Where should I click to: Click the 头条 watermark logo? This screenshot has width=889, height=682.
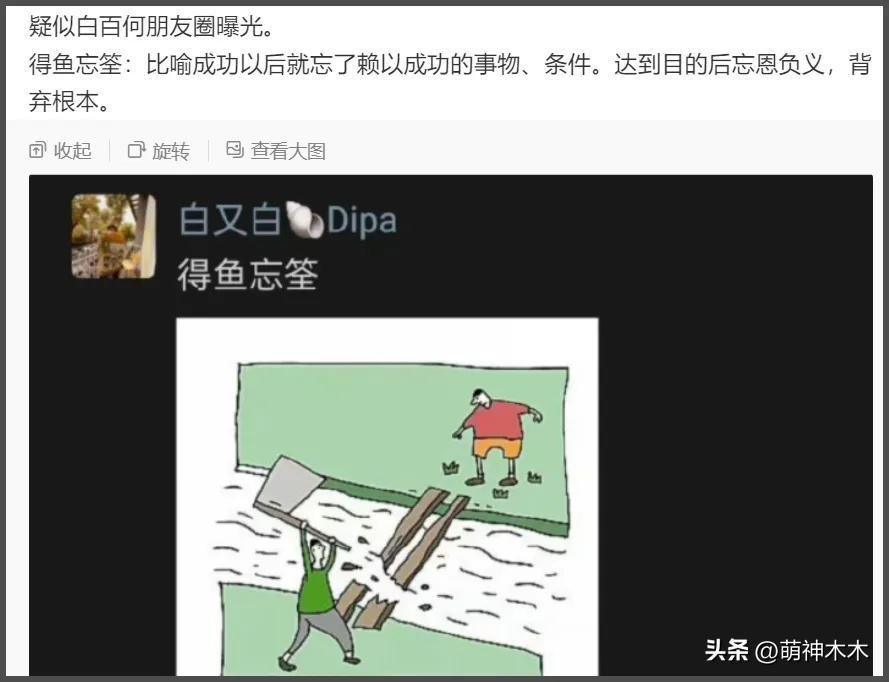(x=727, y=650)
